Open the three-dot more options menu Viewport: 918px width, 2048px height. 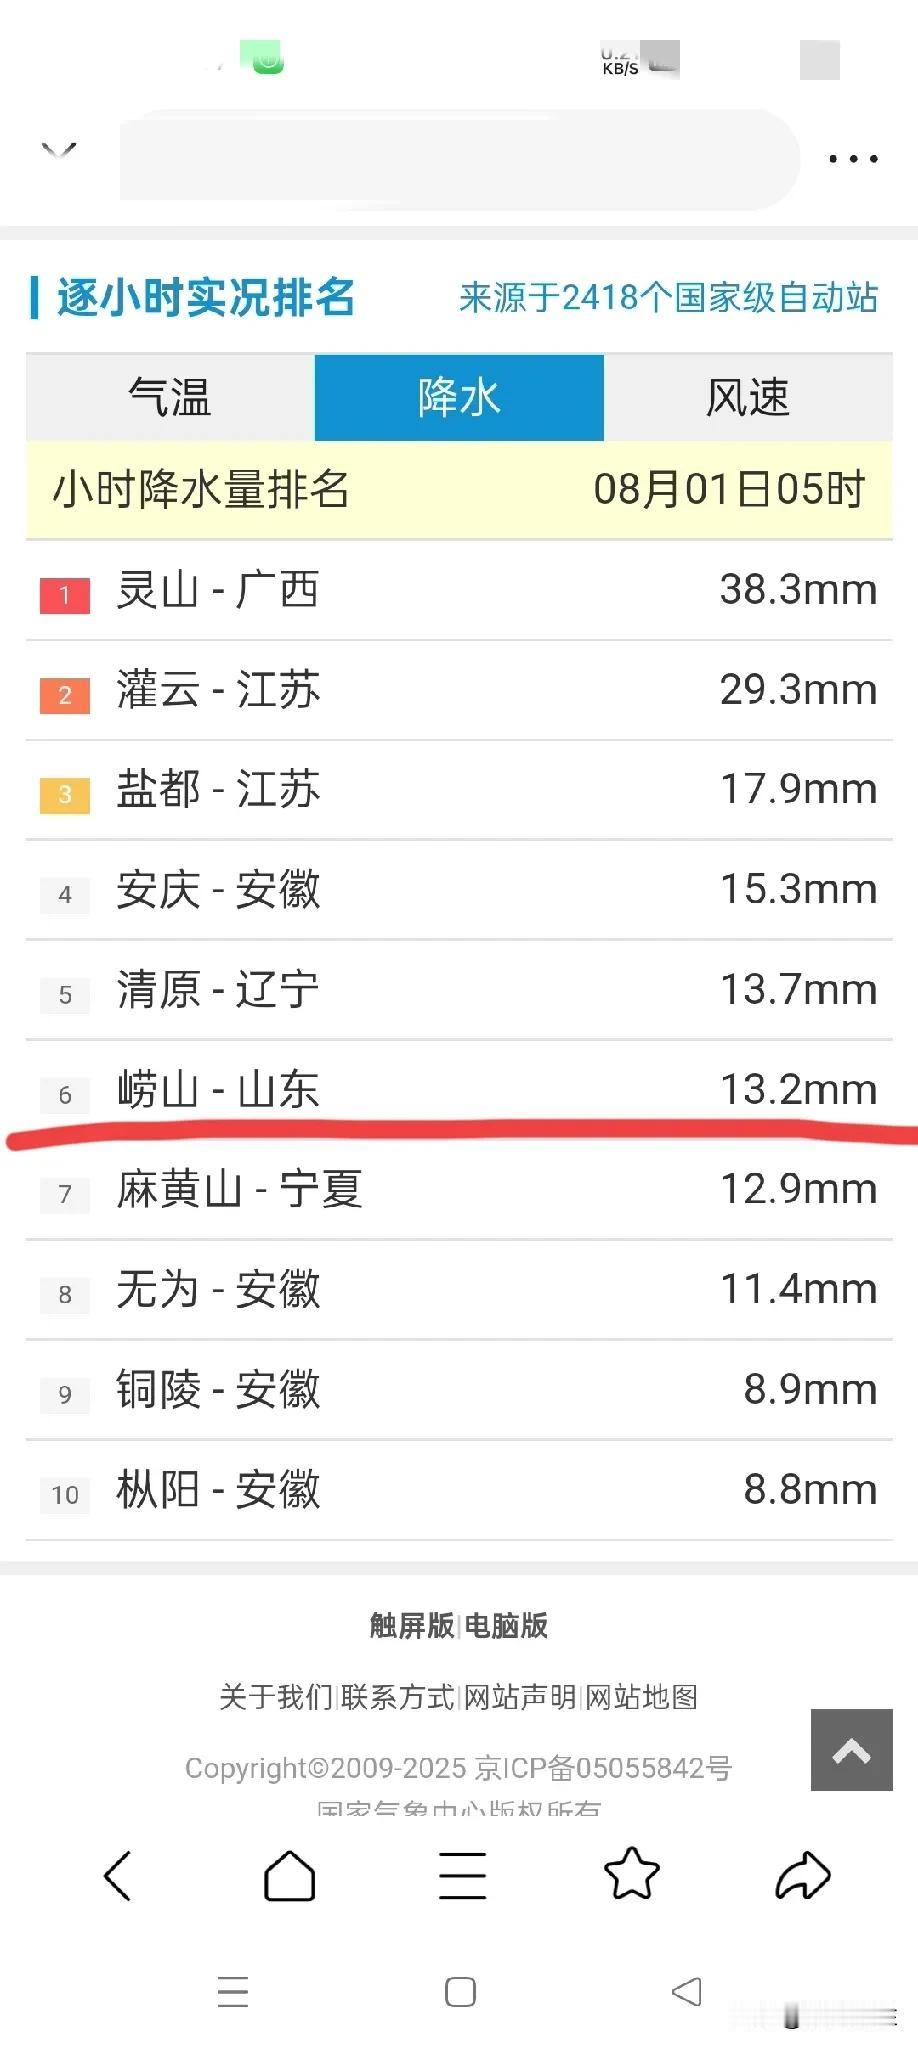[853, 158]
